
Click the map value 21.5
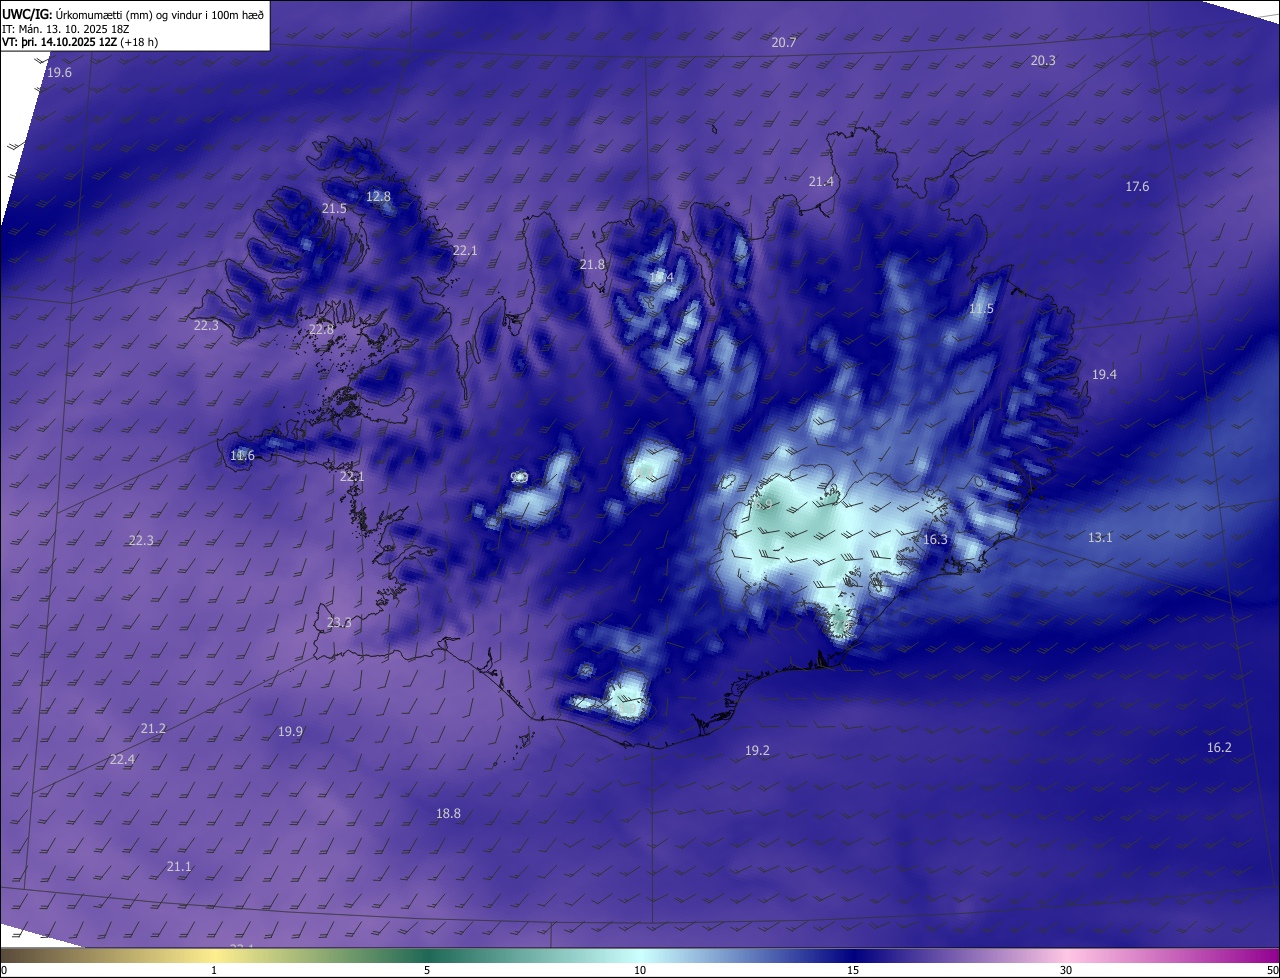pos(334,209)
